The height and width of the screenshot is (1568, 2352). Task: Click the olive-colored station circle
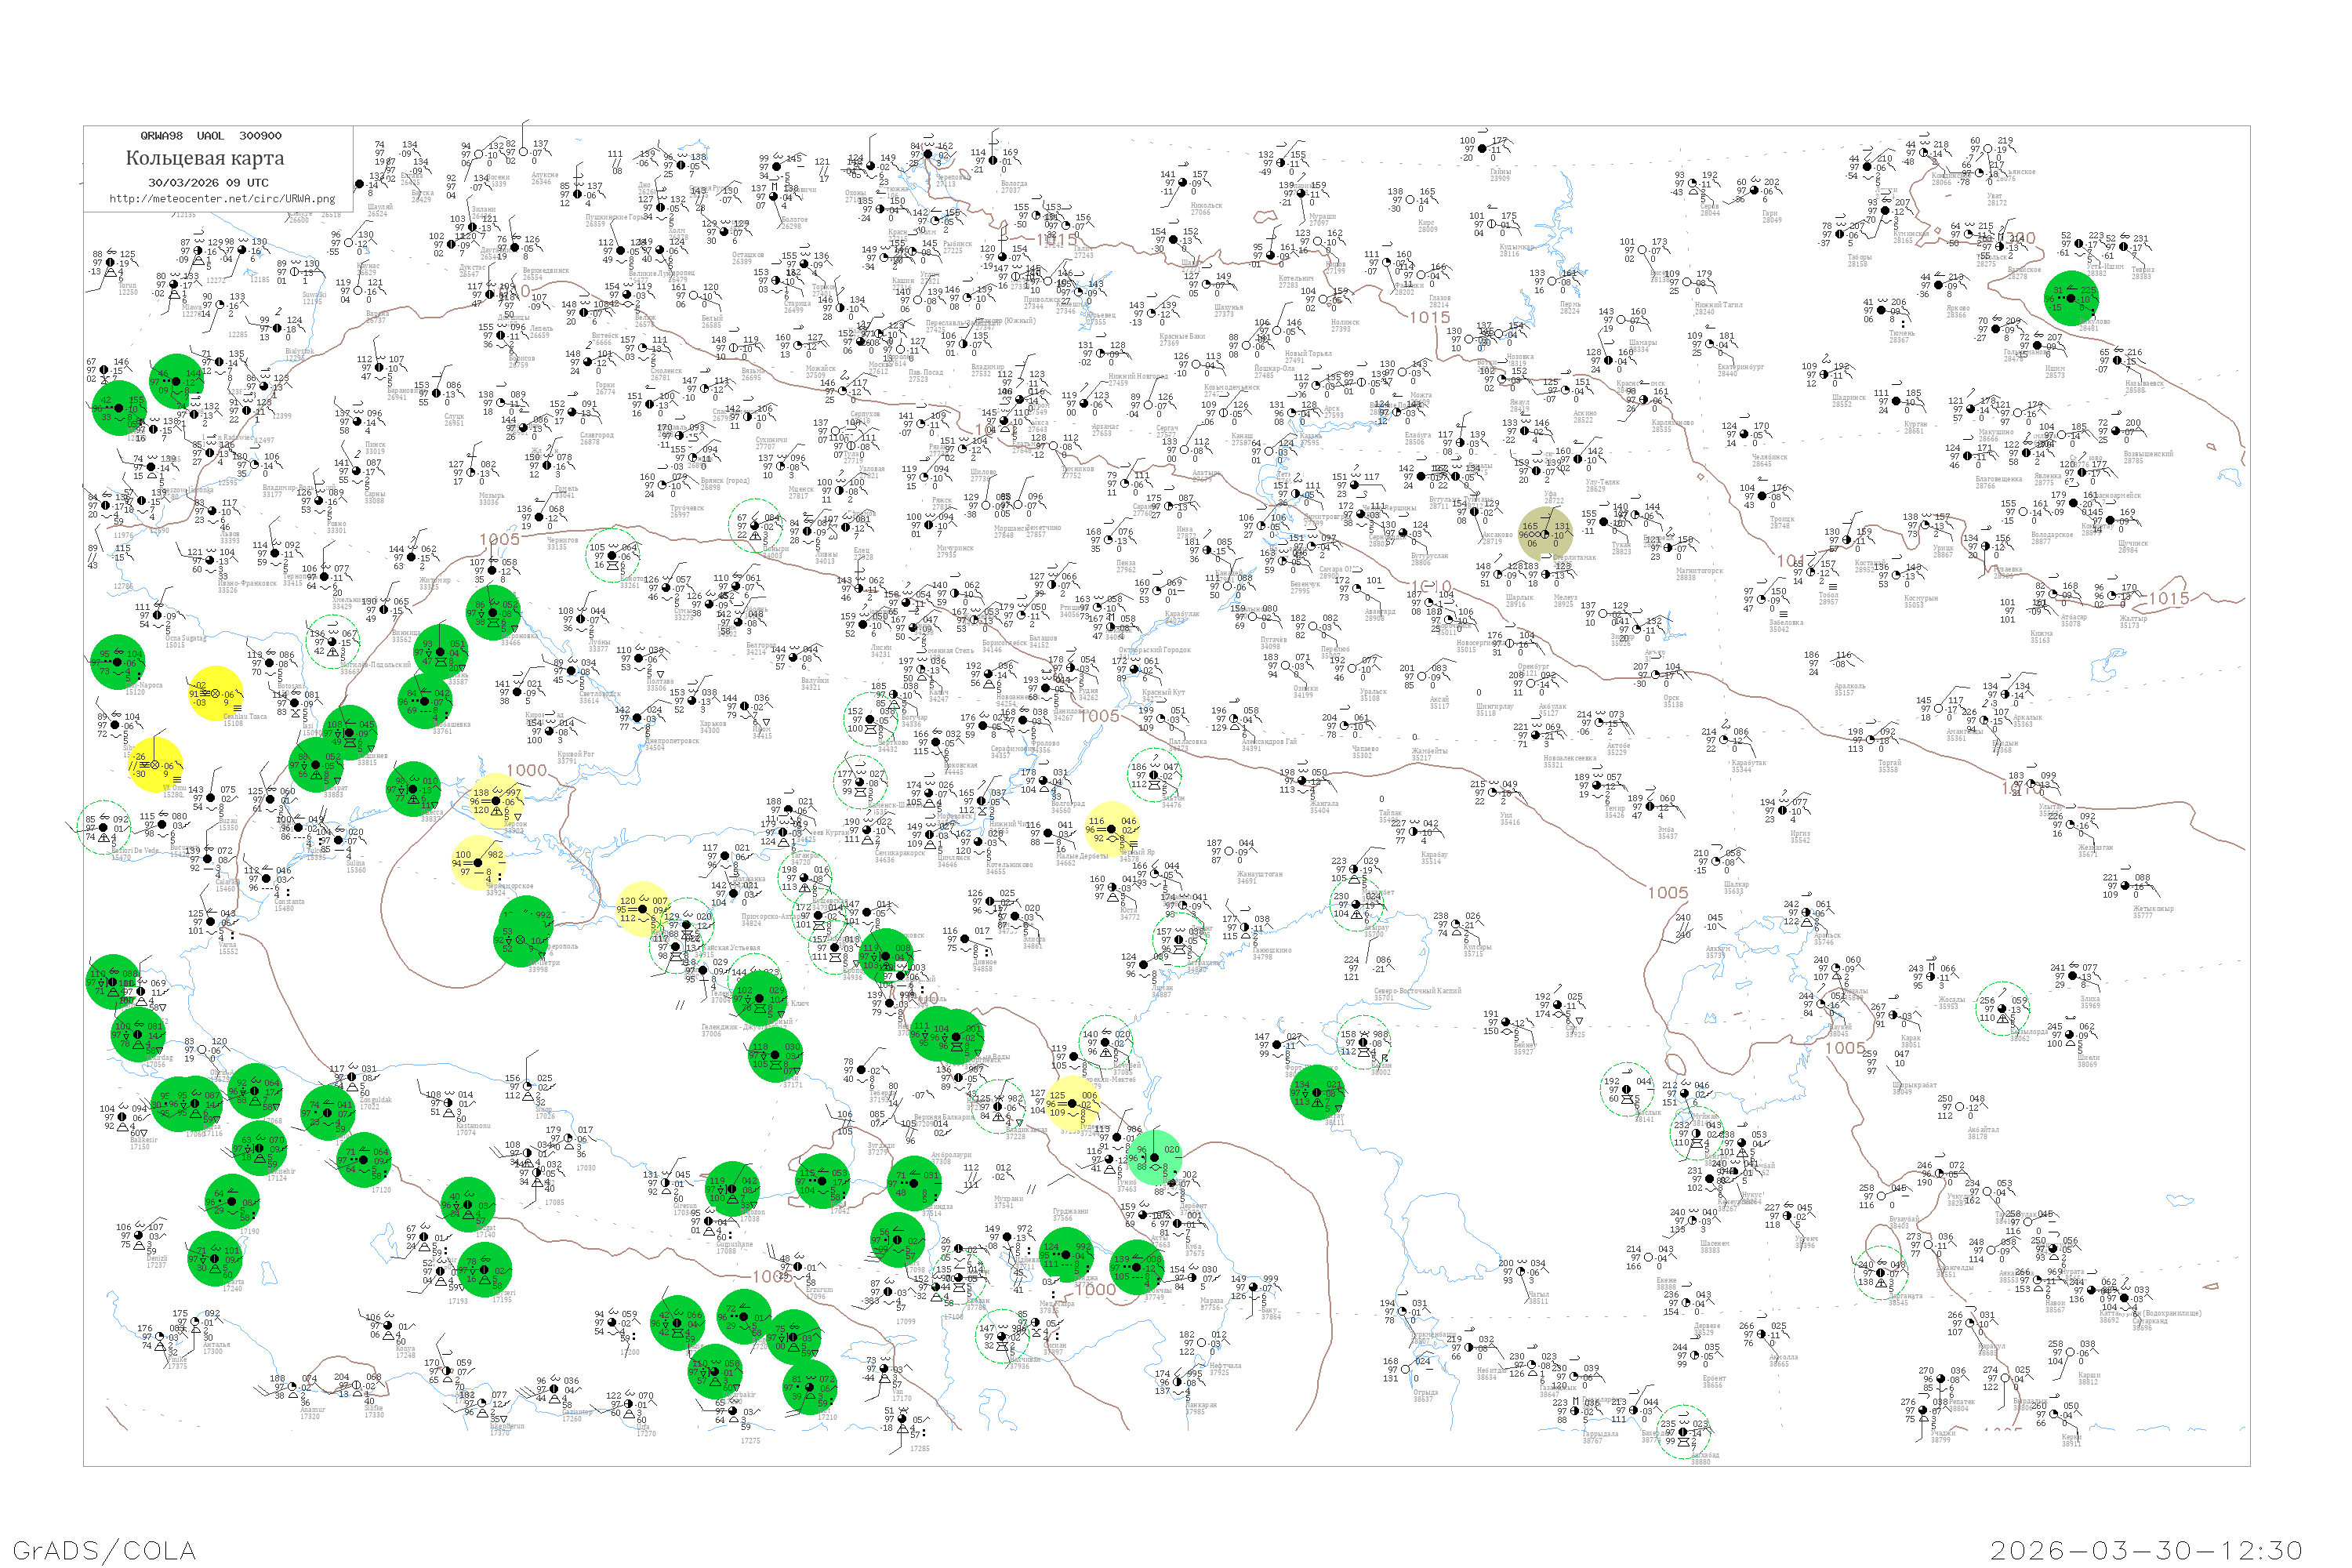click(1545, 534)
